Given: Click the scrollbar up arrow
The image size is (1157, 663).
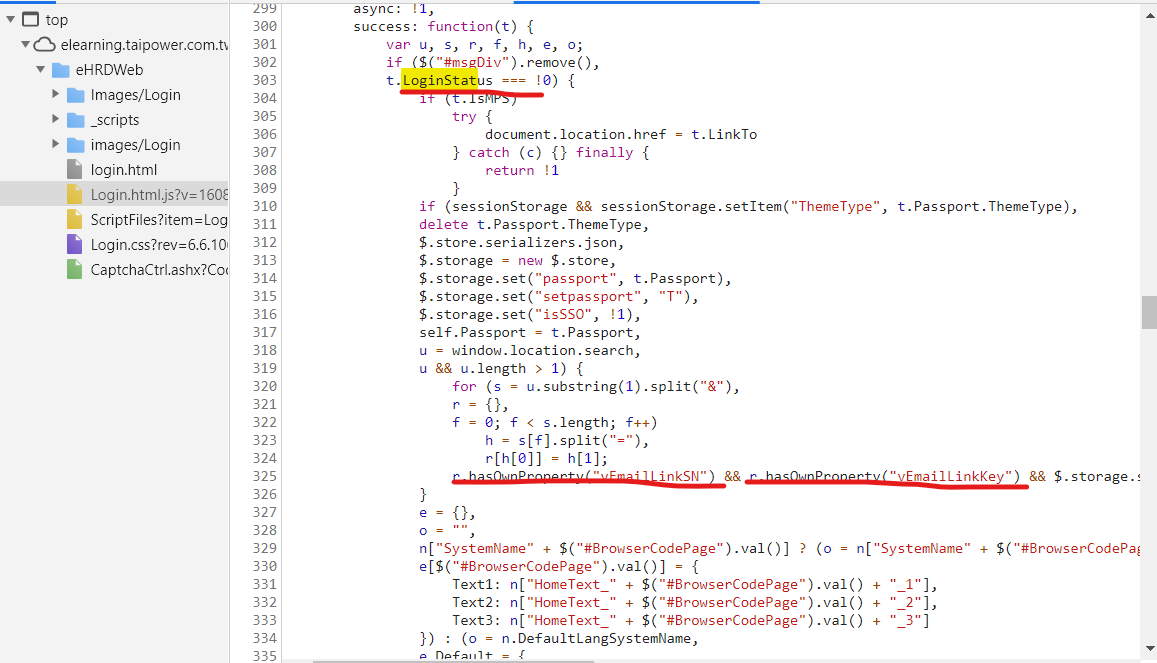Looking at the screenshot, I should pos(1149,13).
